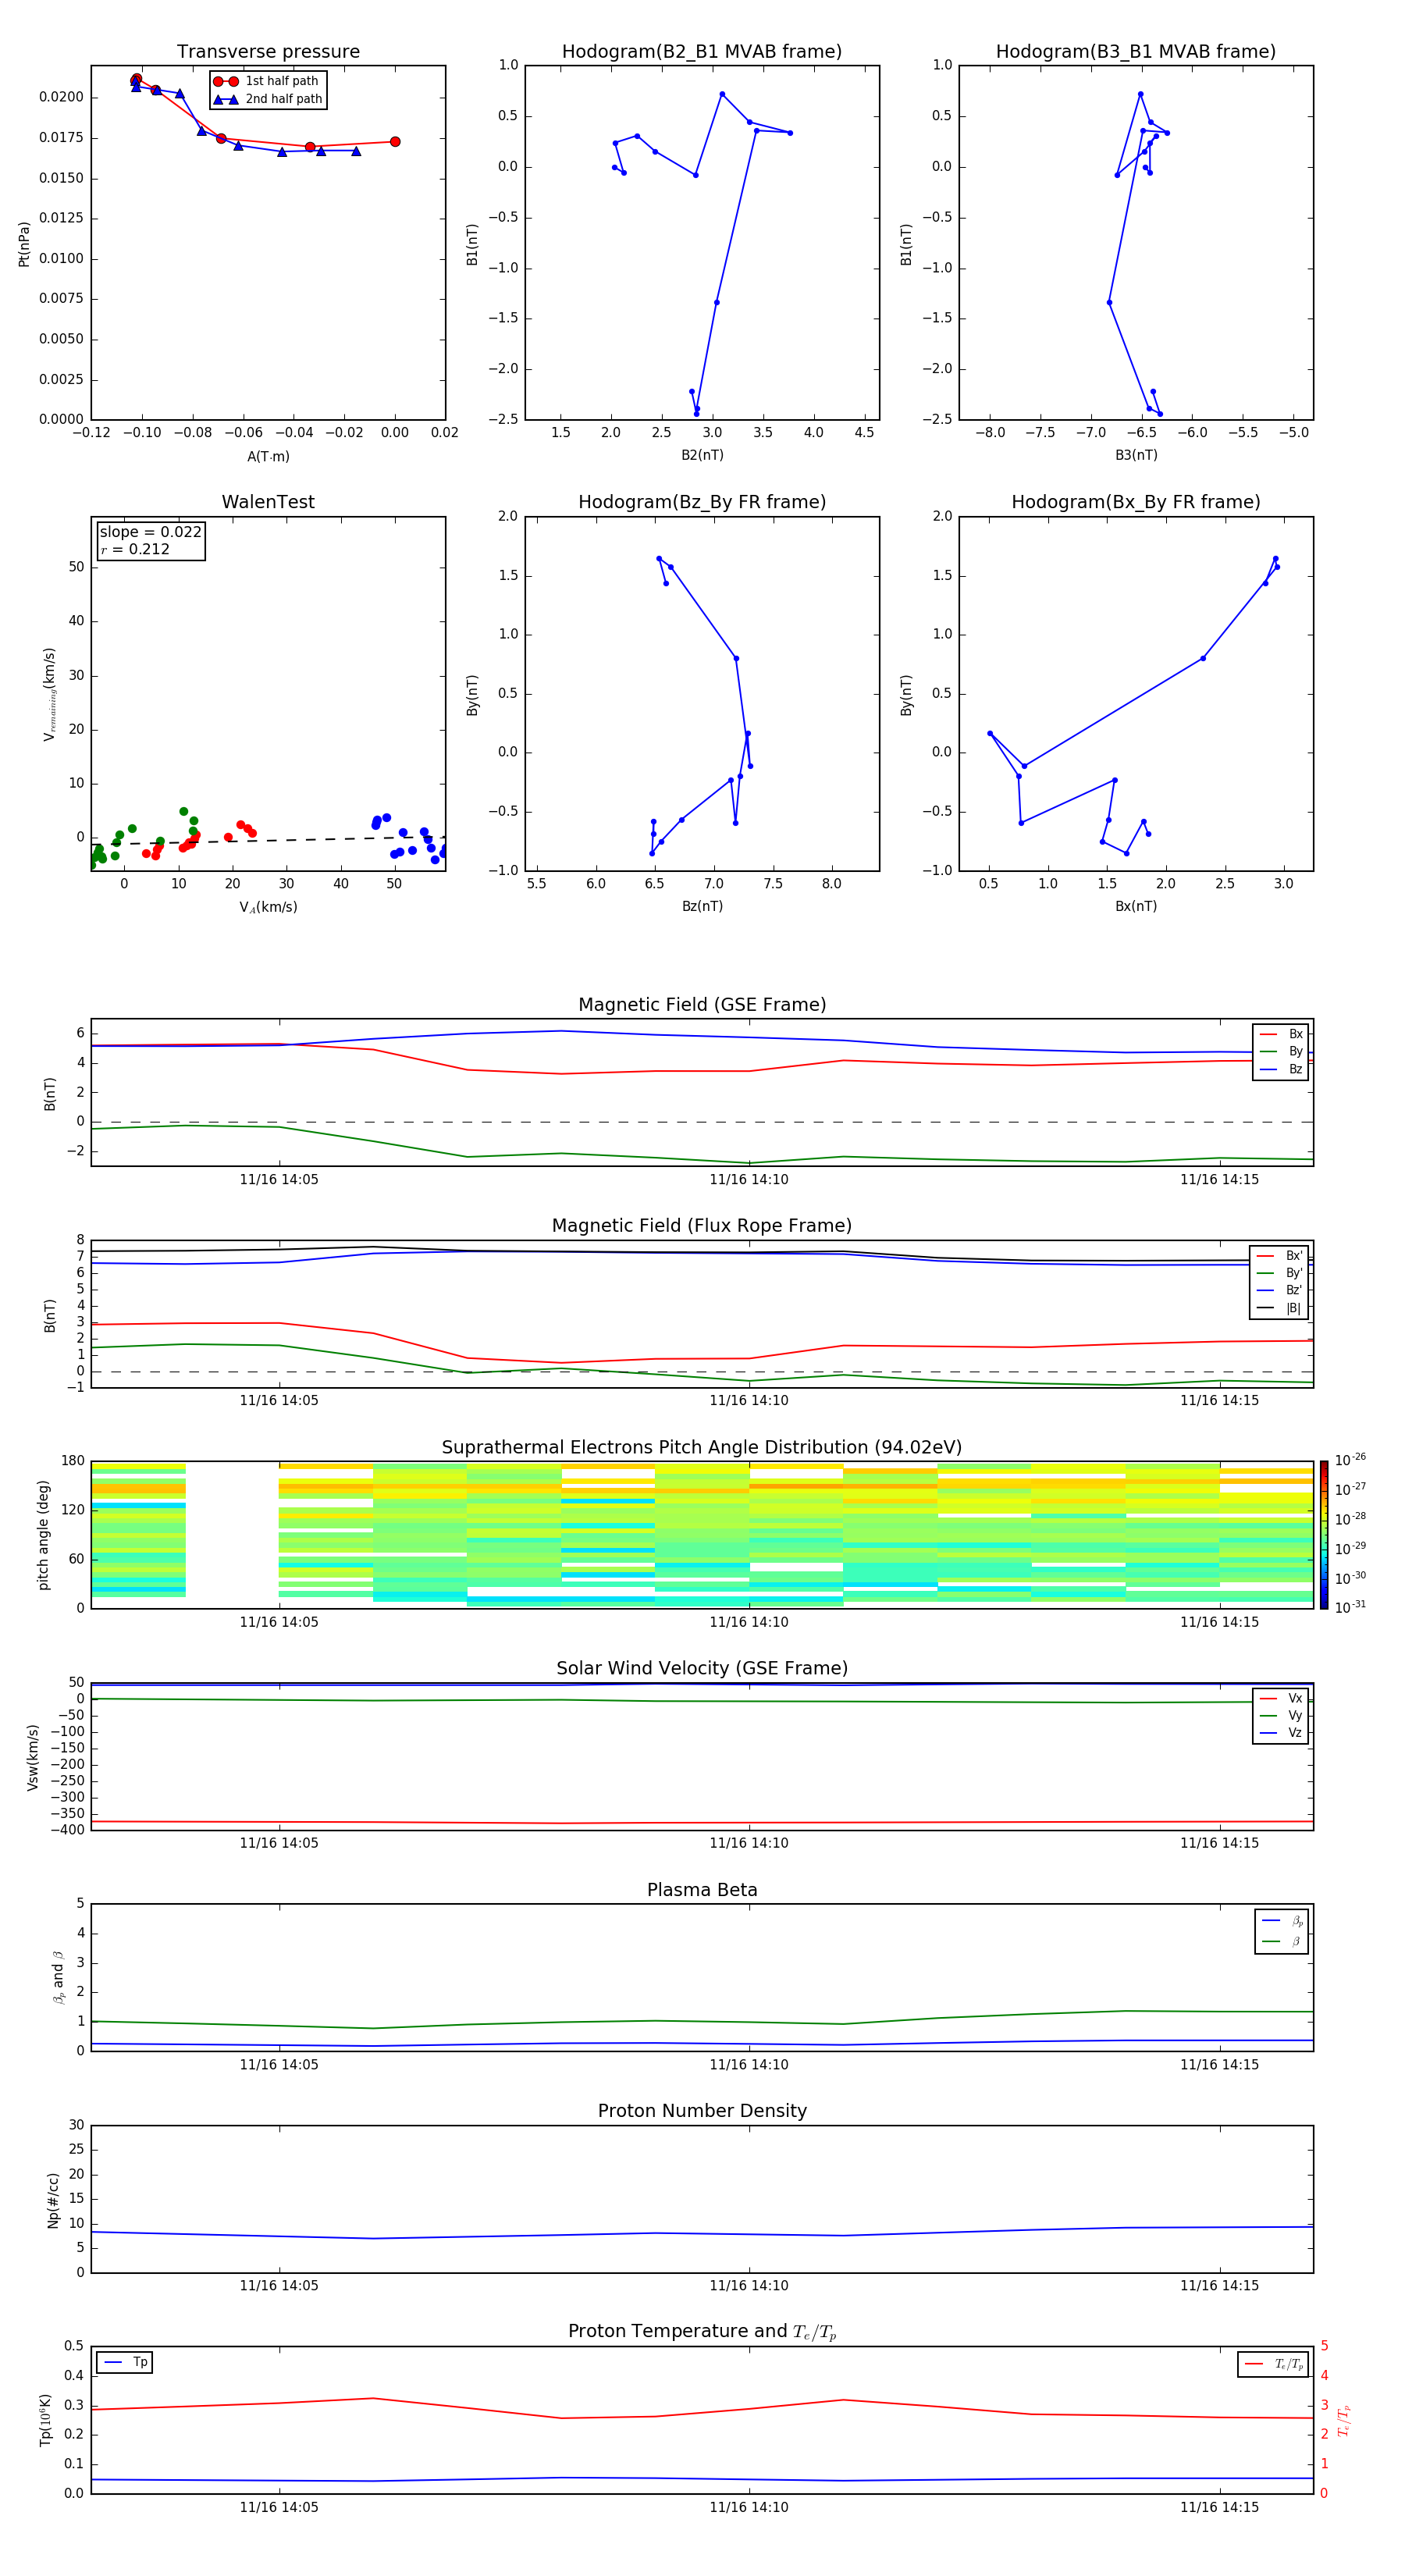Viewport: 1405px width, 2576px height.
Task: Click the 'Np(#/cc)' y-axis label
Action: coord(53,2200)
